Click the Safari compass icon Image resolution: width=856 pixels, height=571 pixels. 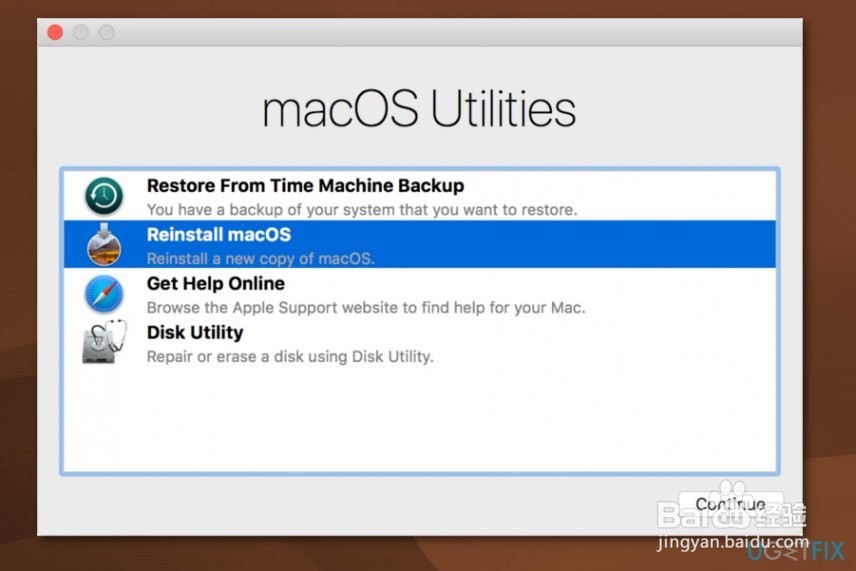[104, 294]
